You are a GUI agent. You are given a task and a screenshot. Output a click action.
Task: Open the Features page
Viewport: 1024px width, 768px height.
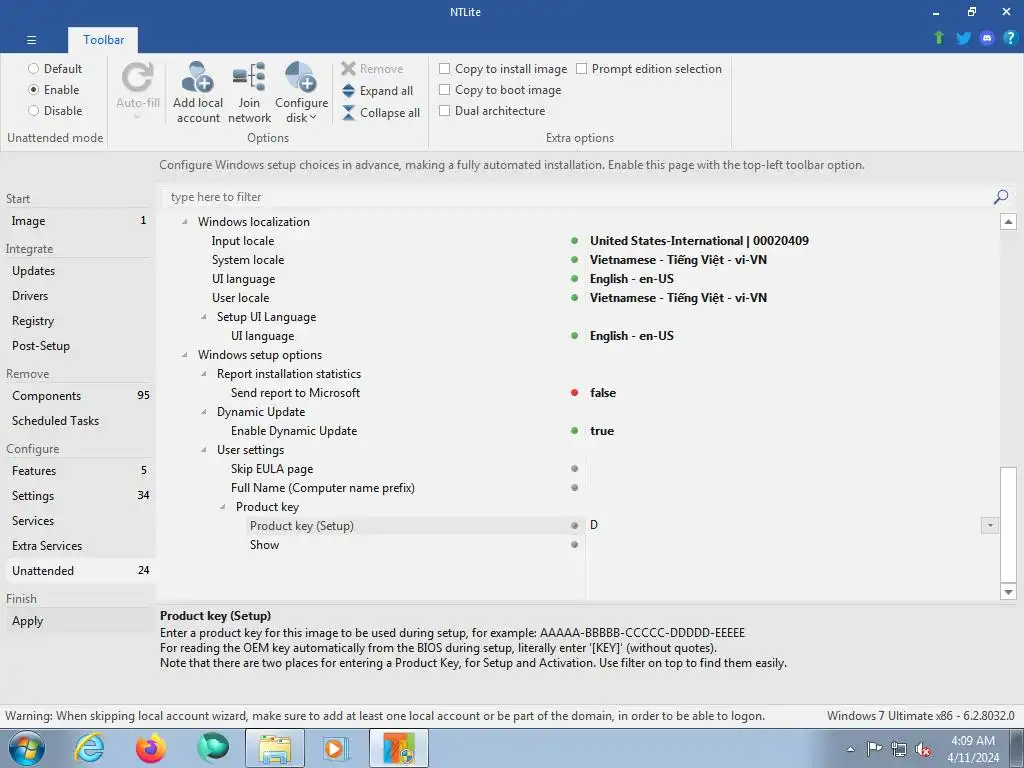click(x=78, y=470)
